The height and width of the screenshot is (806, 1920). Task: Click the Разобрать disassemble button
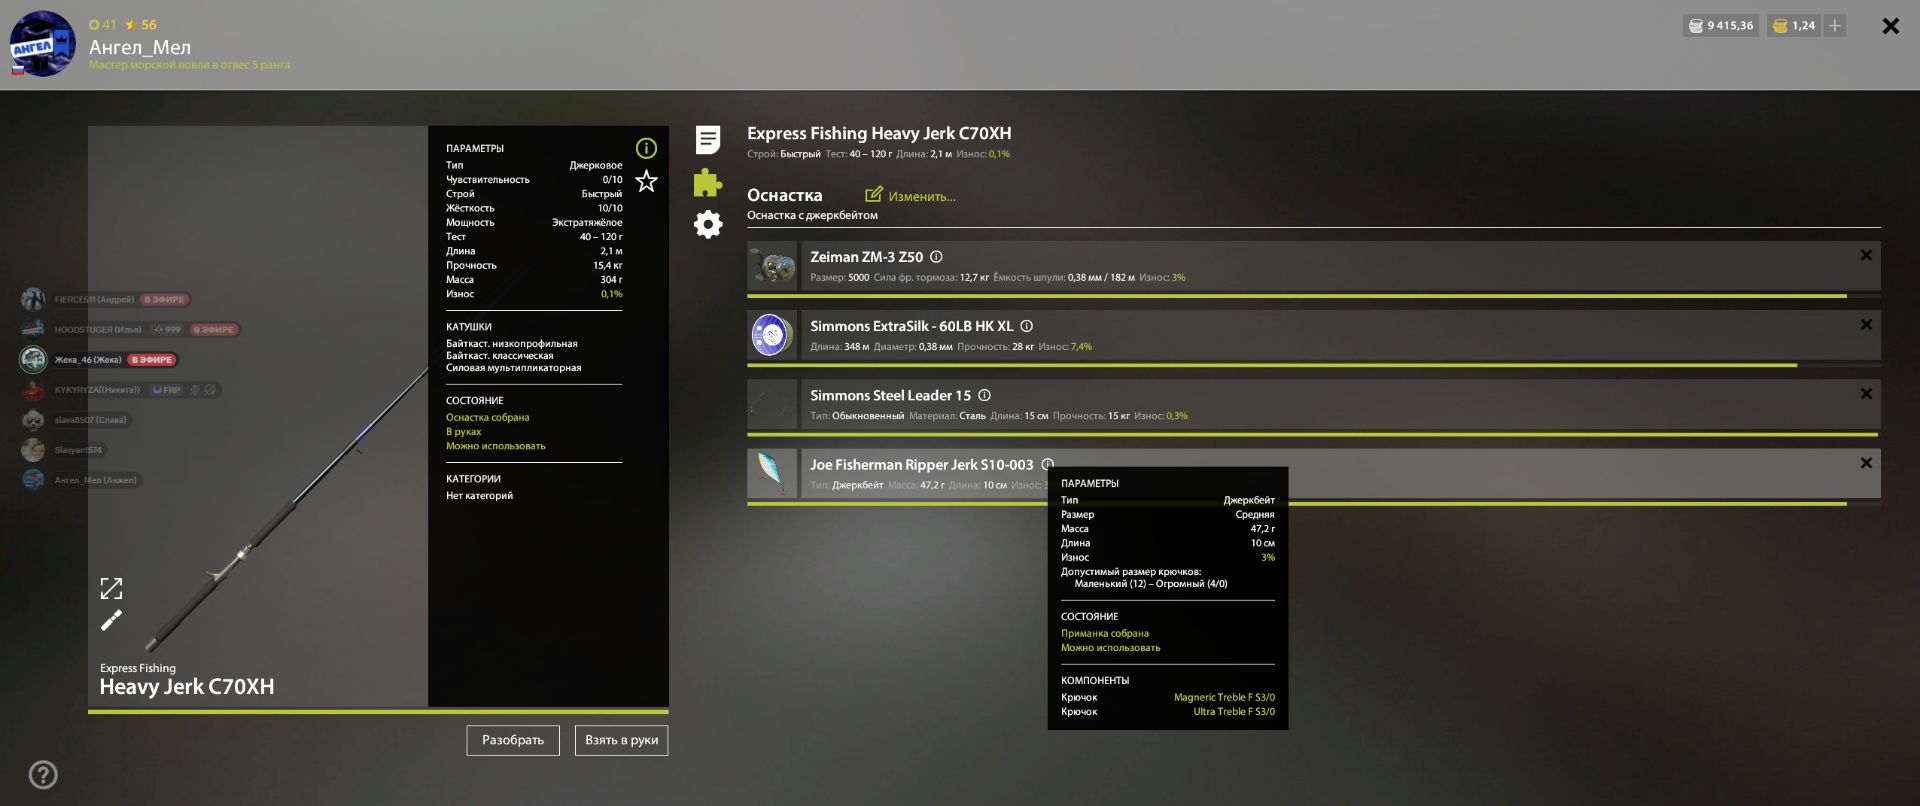(513, 740)
